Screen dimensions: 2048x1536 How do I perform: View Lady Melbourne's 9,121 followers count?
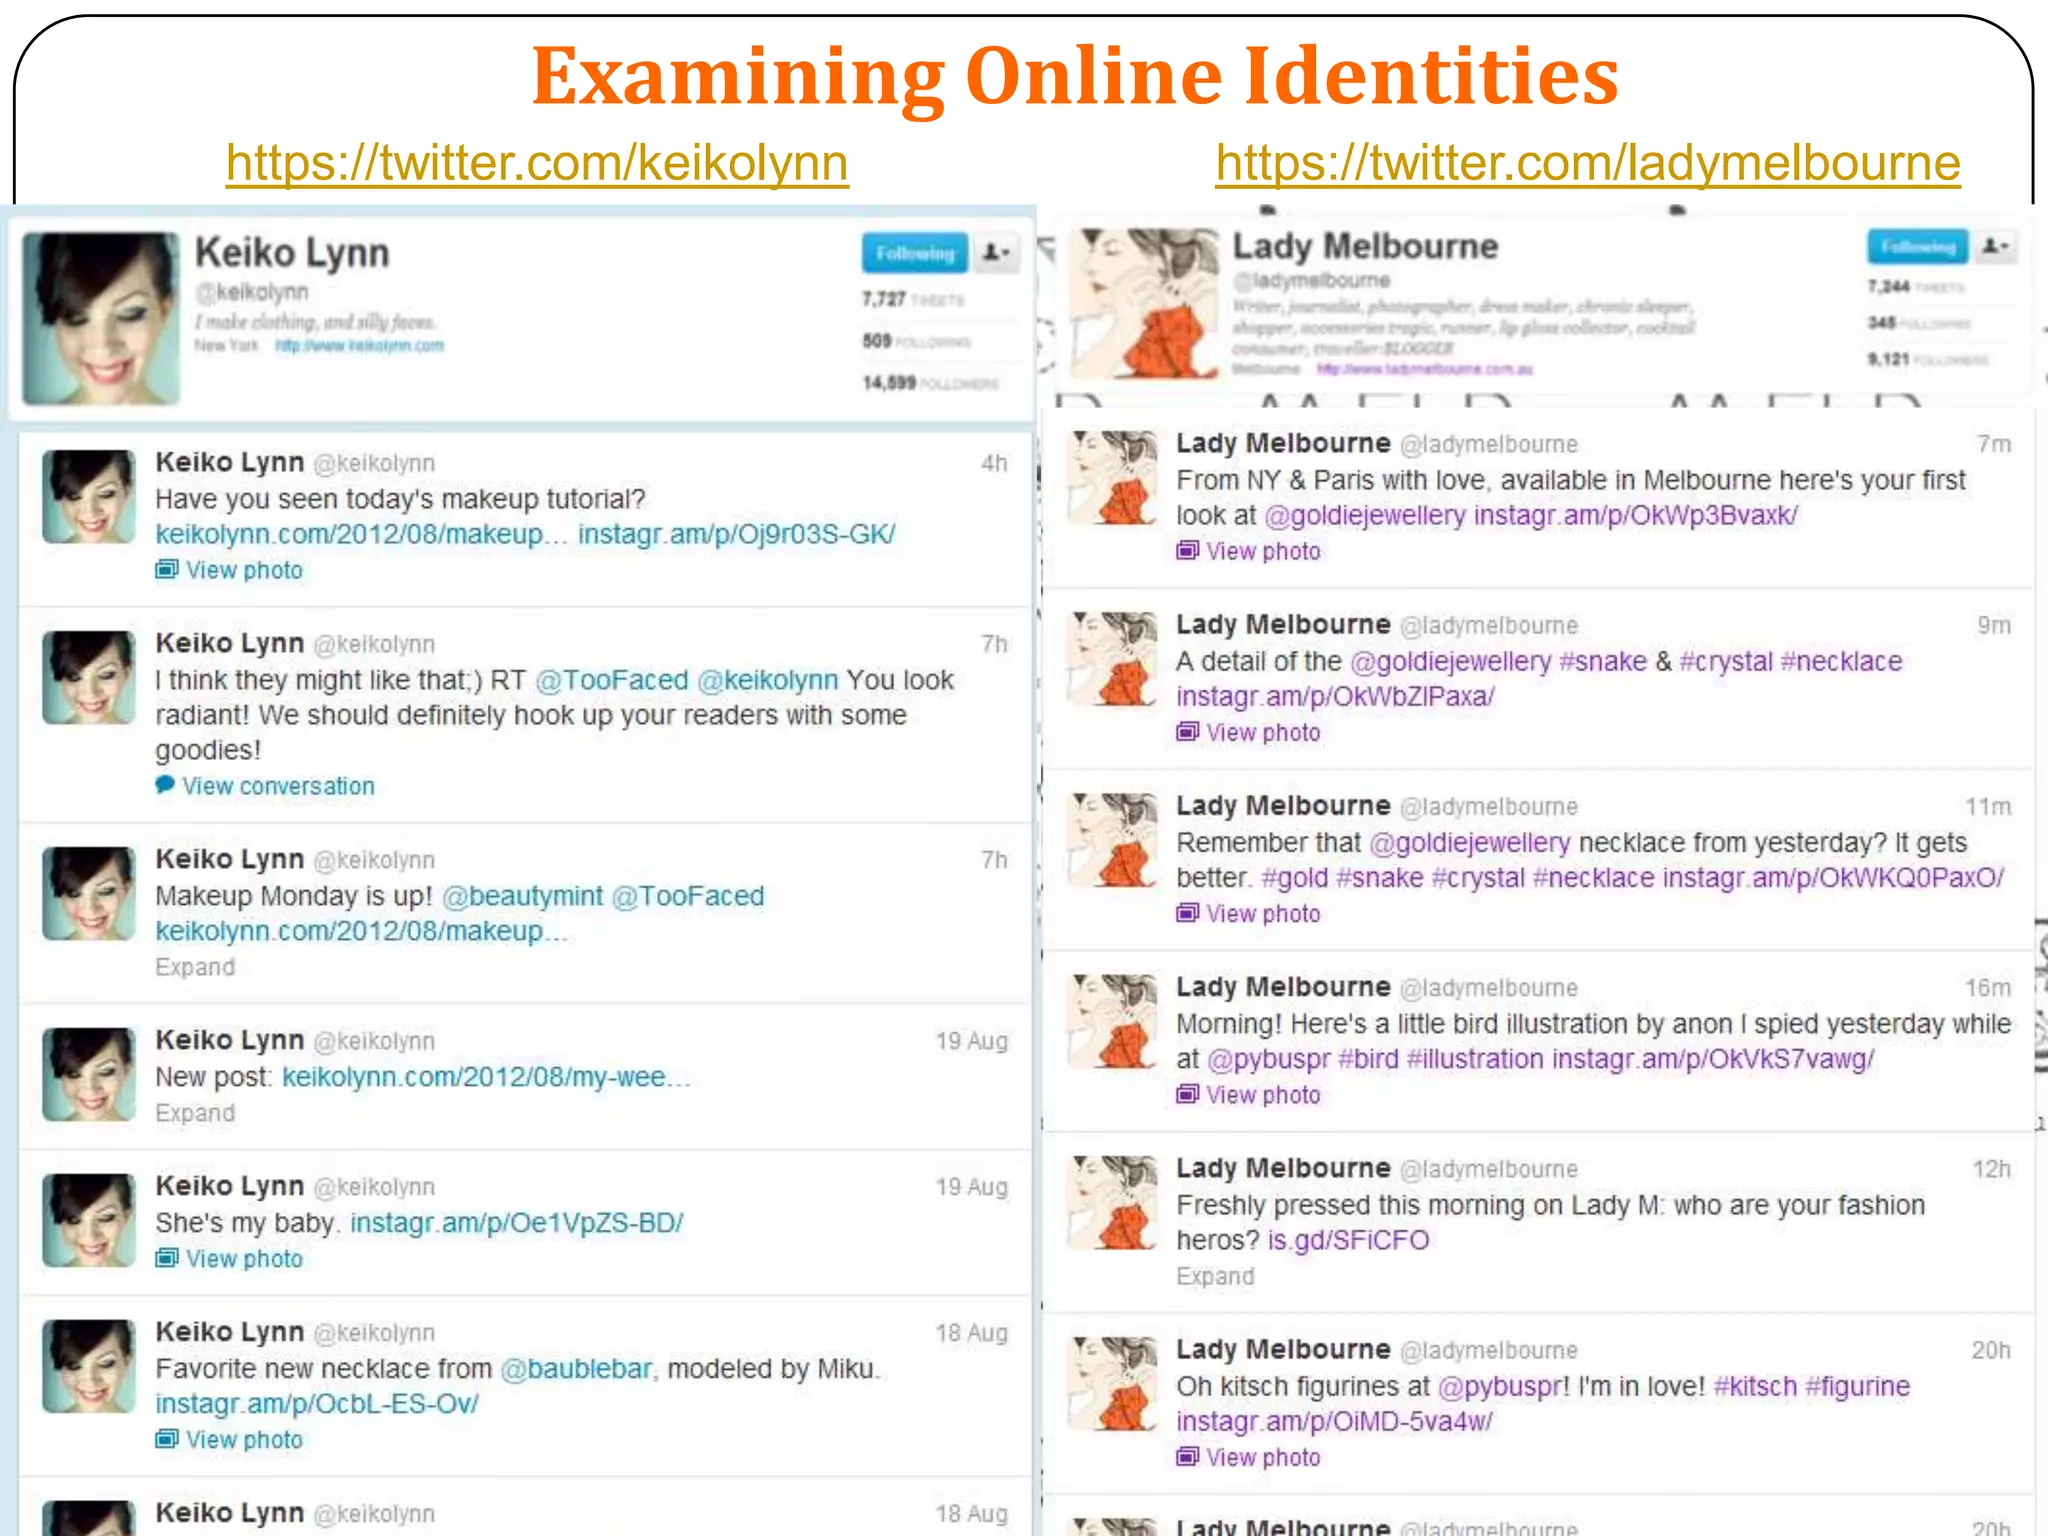click(x=1928, y=359)
